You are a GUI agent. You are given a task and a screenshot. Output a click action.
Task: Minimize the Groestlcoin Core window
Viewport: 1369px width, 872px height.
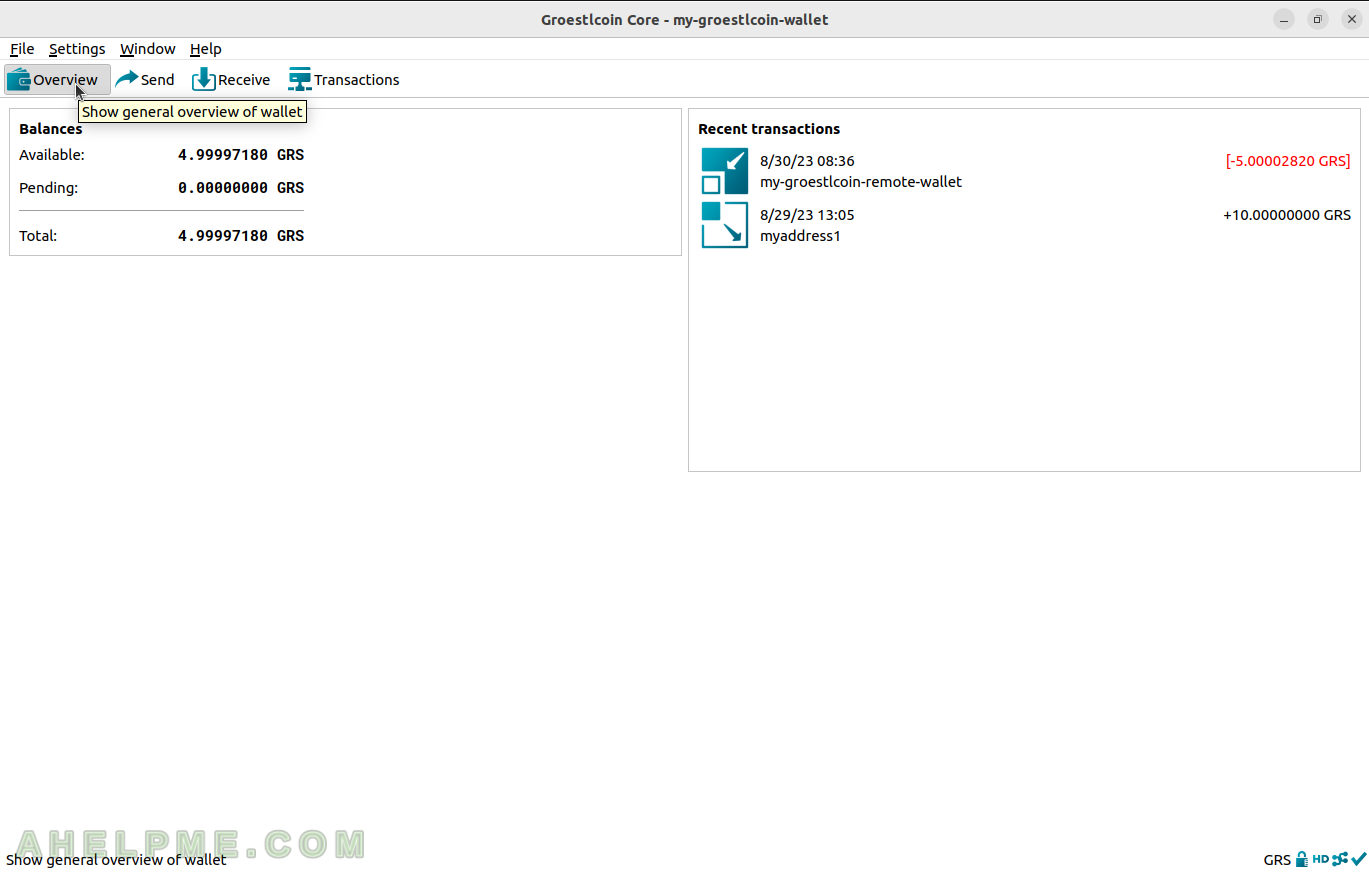coord(1284,19)
